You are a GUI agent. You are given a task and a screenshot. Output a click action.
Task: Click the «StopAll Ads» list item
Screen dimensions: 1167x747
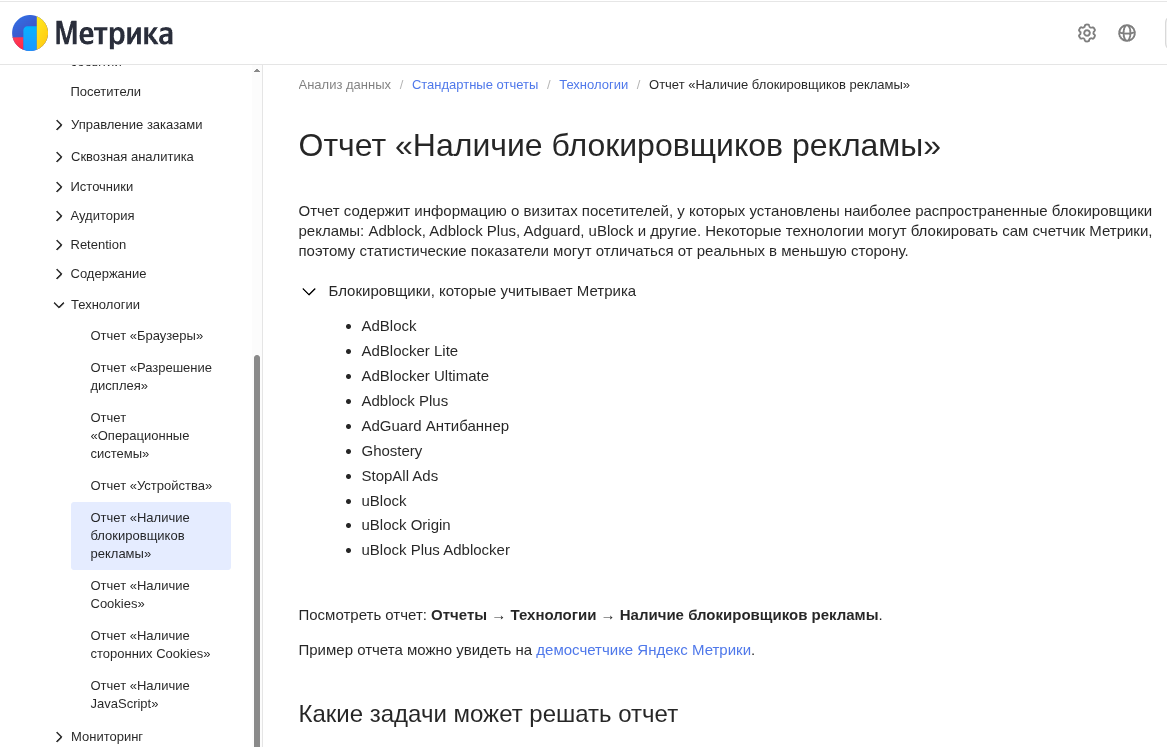pyautogui.click(x=400, y=476)
